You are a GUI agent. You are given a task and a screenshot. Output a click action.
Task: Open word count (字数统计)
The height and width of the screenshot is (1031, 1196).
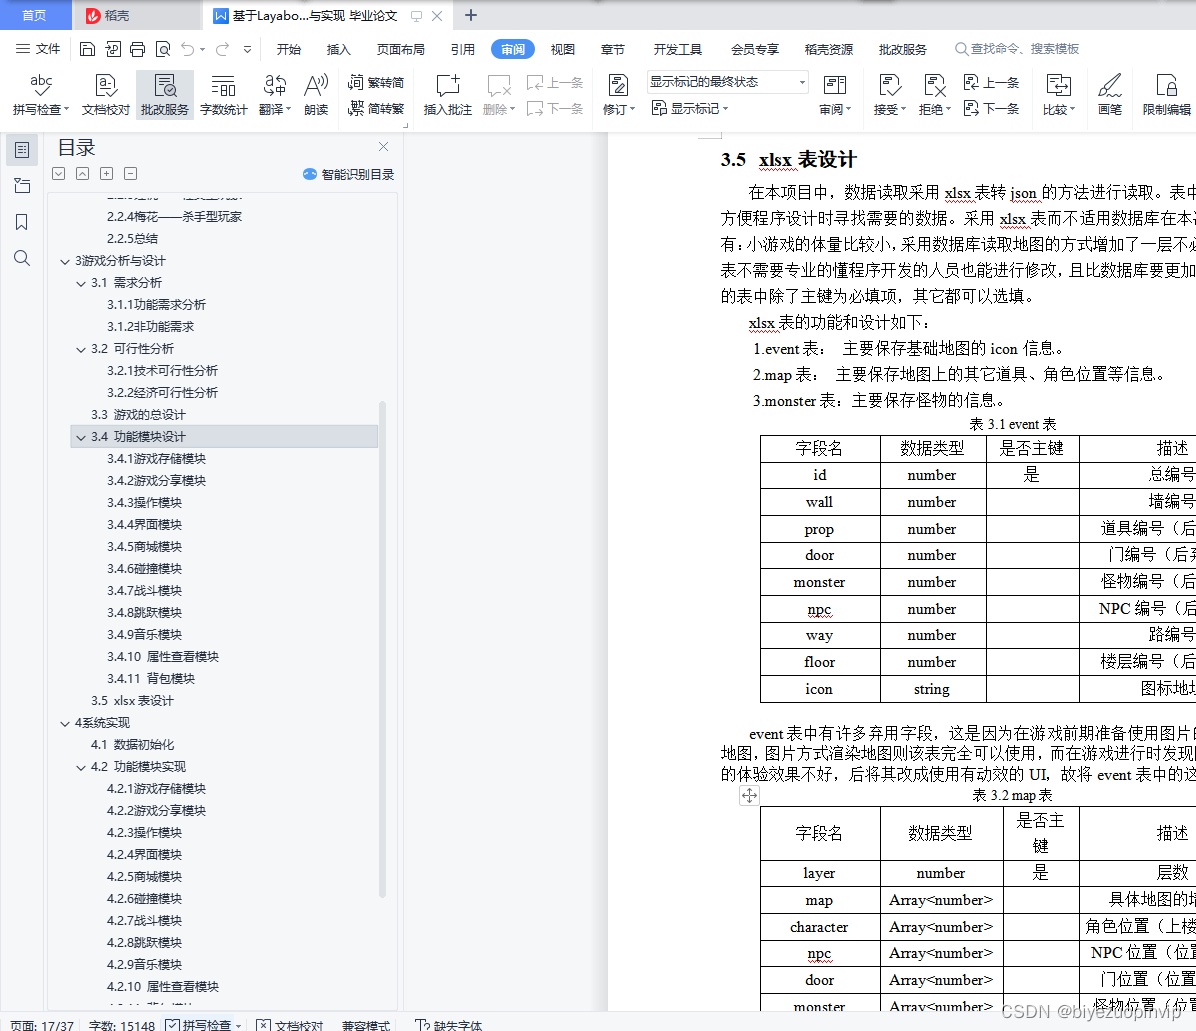pos(223,95)
